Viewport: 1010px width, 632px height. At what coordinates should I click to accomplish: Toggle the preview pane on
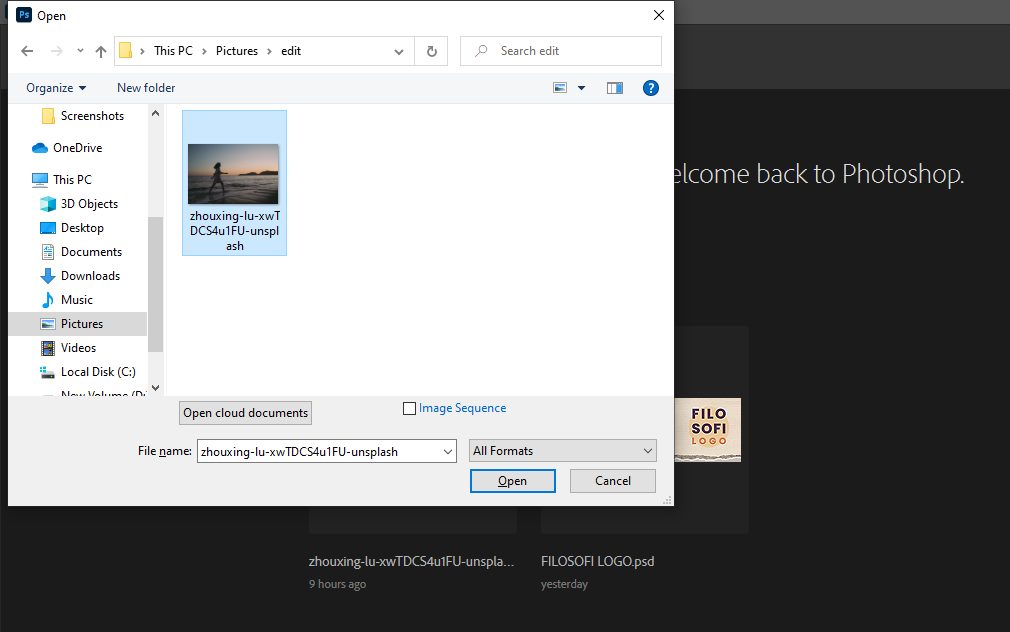[x=614, y=88]
